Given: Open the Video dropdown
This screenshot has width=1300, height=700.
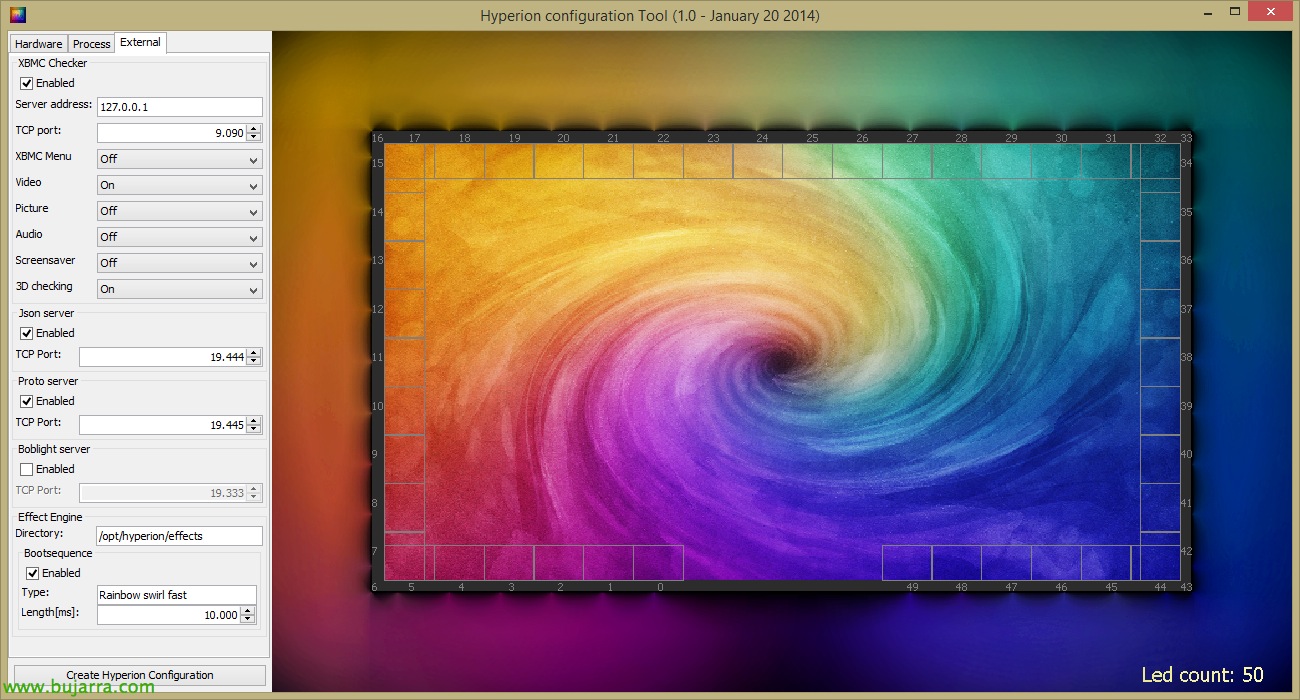Looking at the screenshot, I should 180,185.
